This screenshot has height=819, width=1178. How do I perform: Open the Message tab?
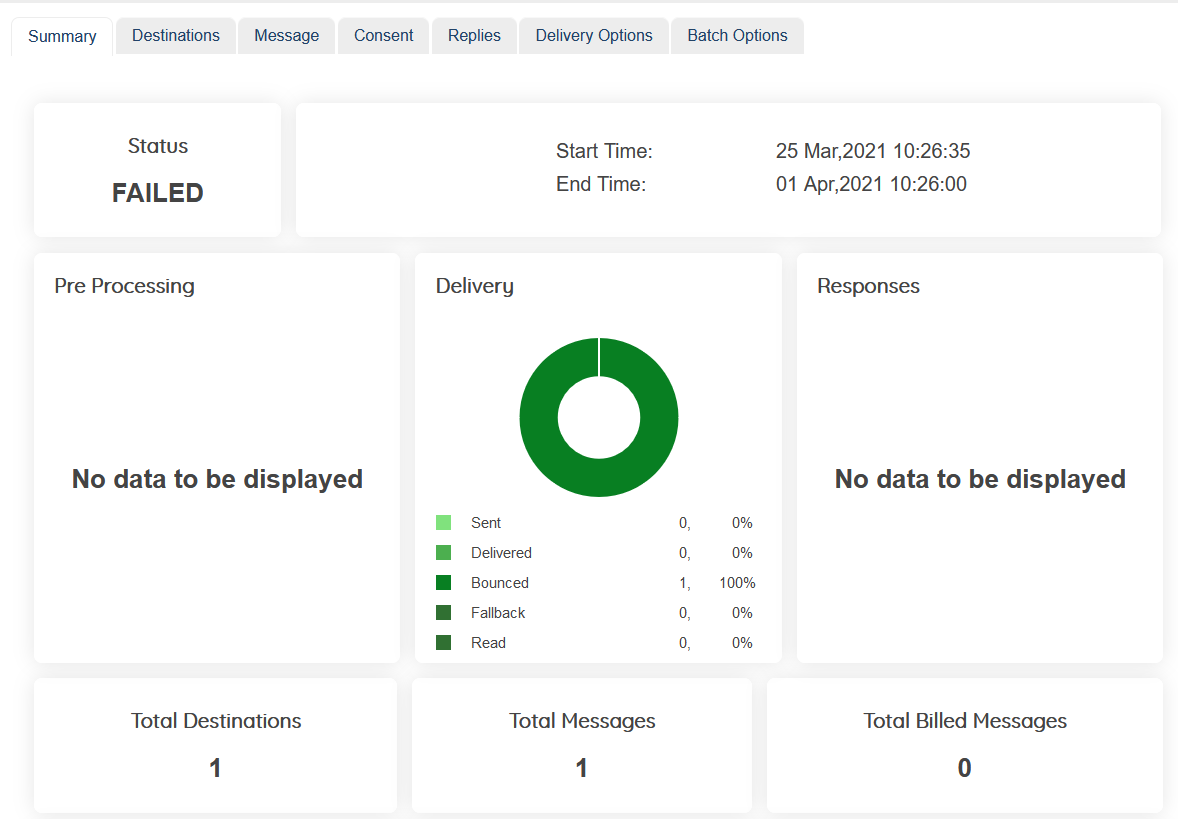(x=286, y=36)
